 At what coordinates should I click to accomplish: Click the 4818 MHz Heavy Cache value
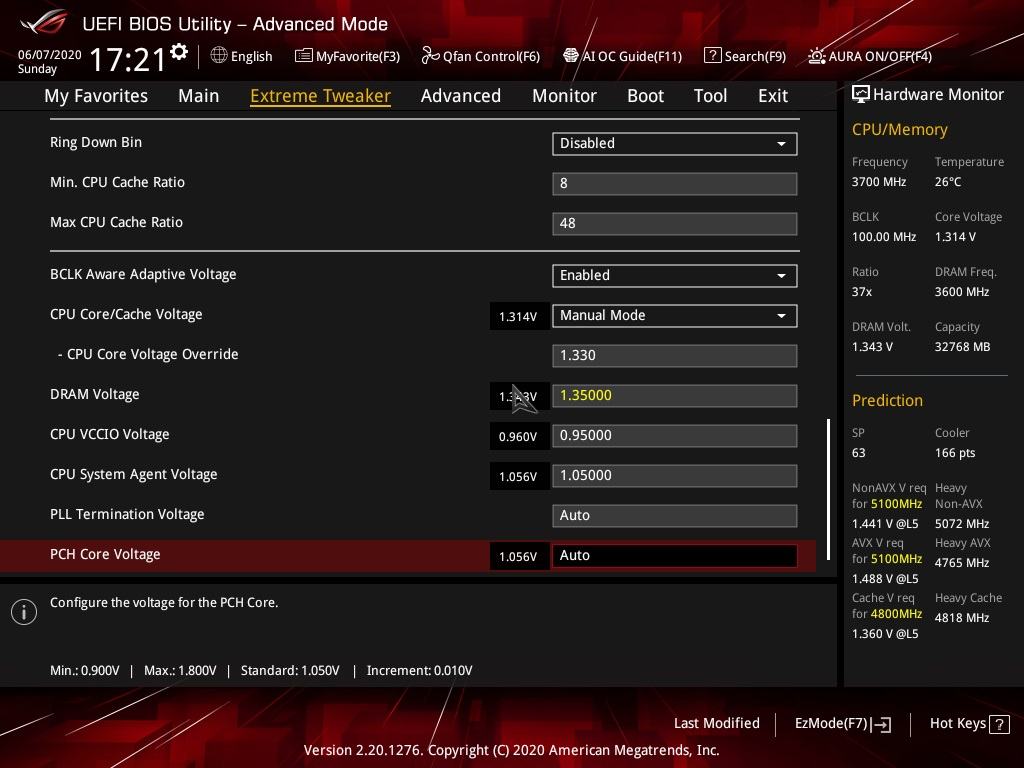pos(962,618)
